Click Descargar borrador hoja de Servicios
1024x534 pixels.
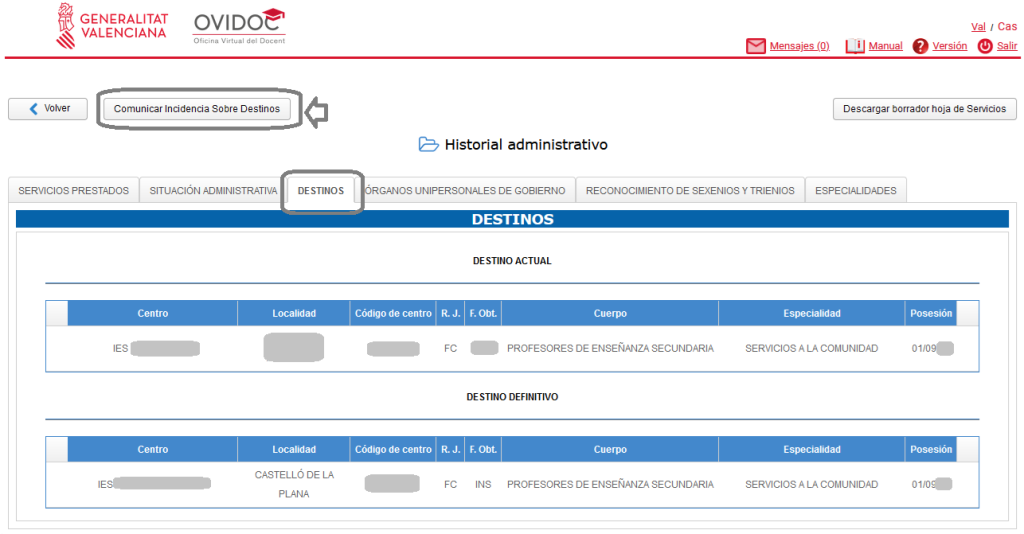(x=924, y=109)
